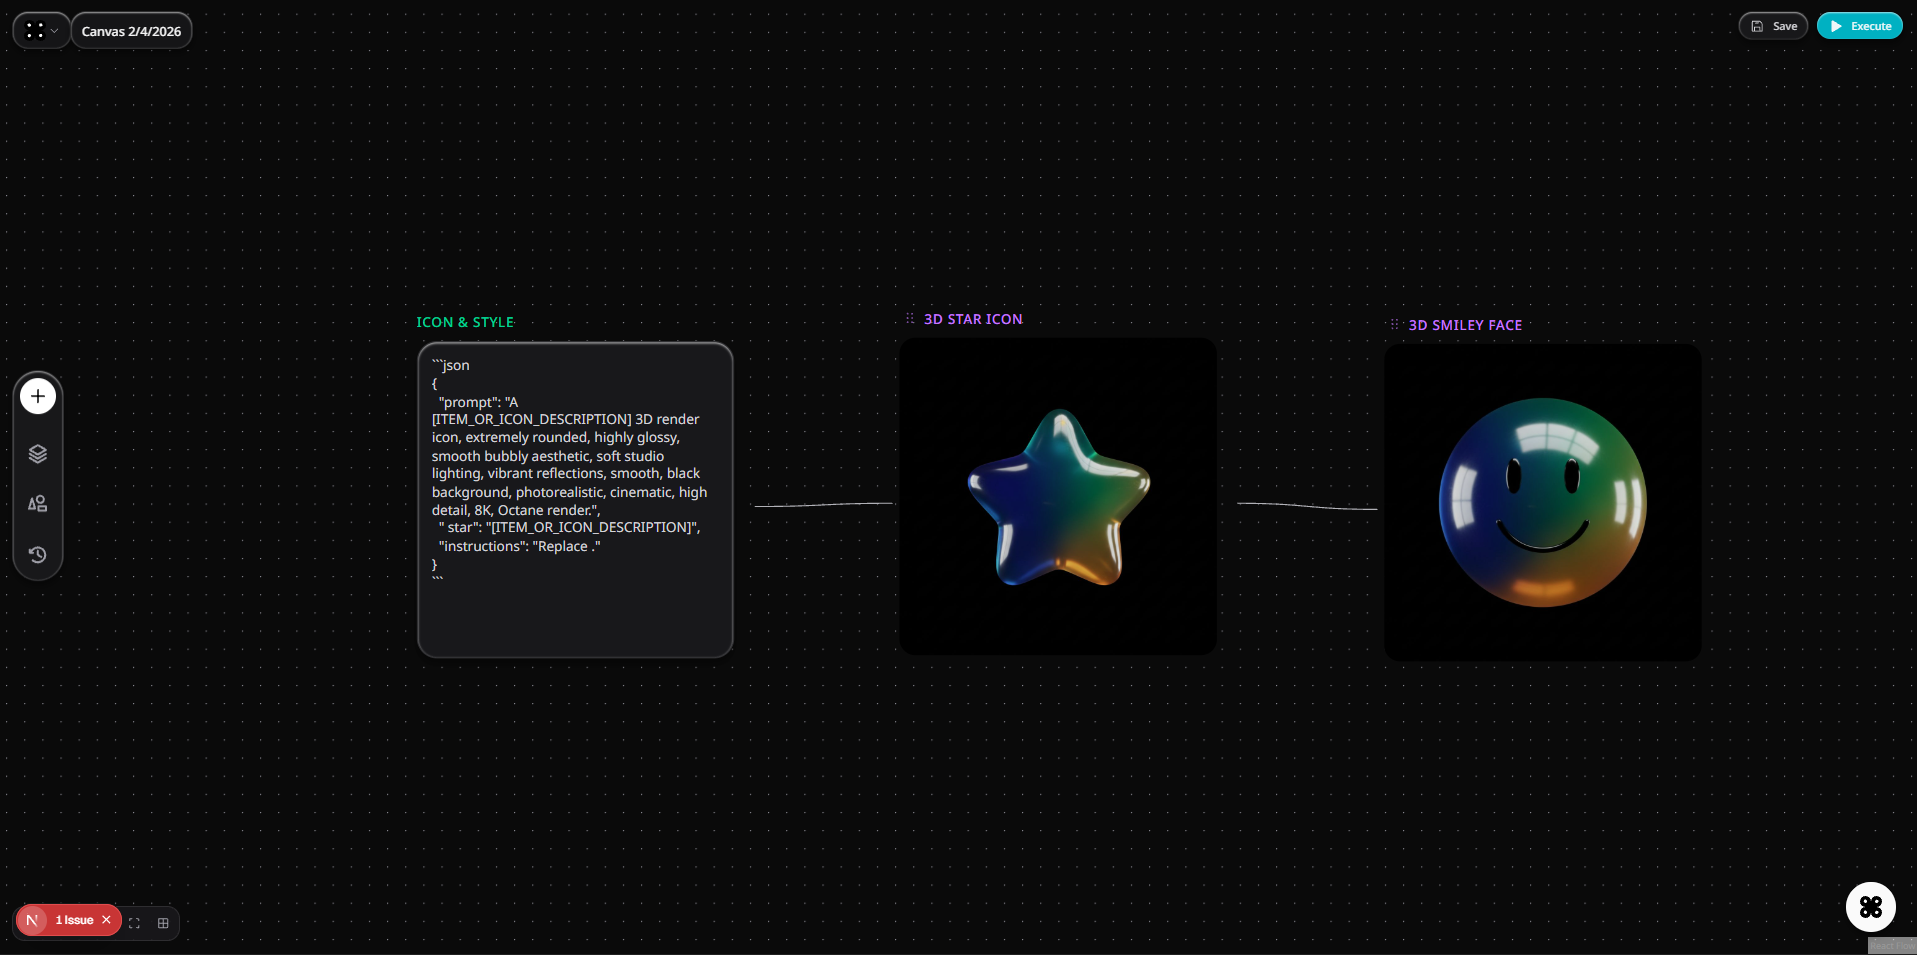
Task: Click the fit-to-screen frame icon
Action: pos(134,923)
